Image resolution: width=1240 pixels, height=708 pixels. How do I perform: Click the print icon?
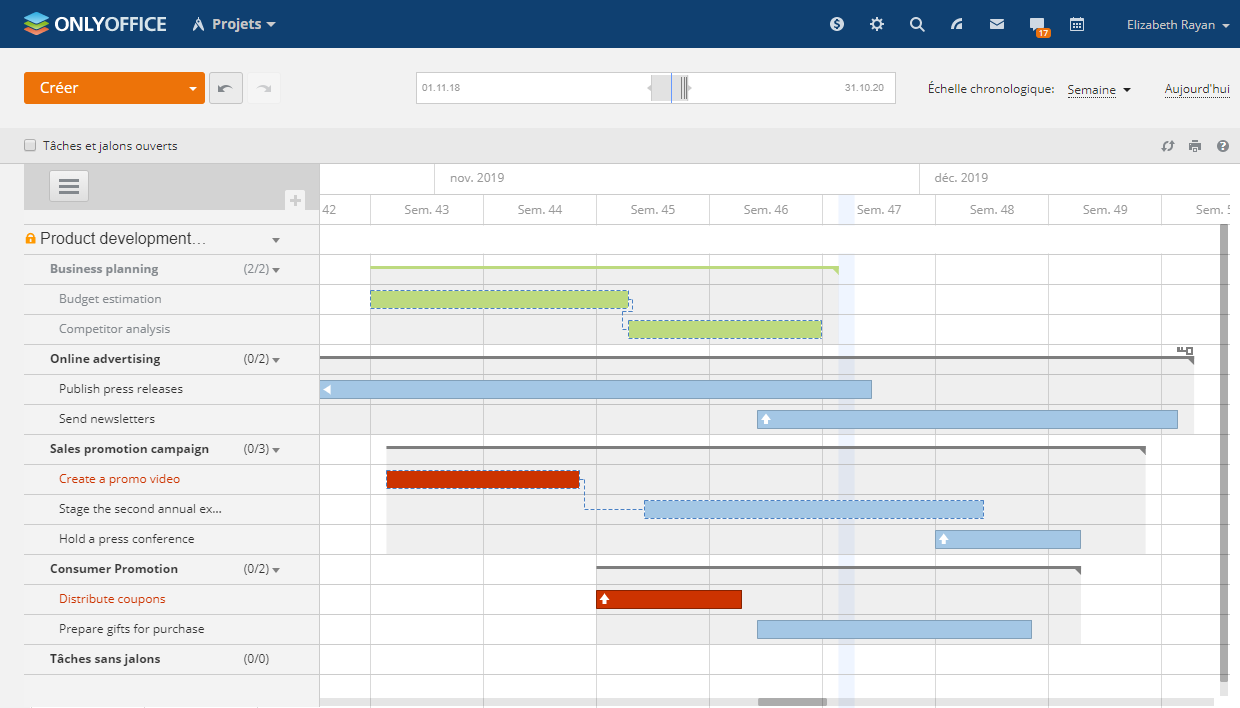(1195, 146)
